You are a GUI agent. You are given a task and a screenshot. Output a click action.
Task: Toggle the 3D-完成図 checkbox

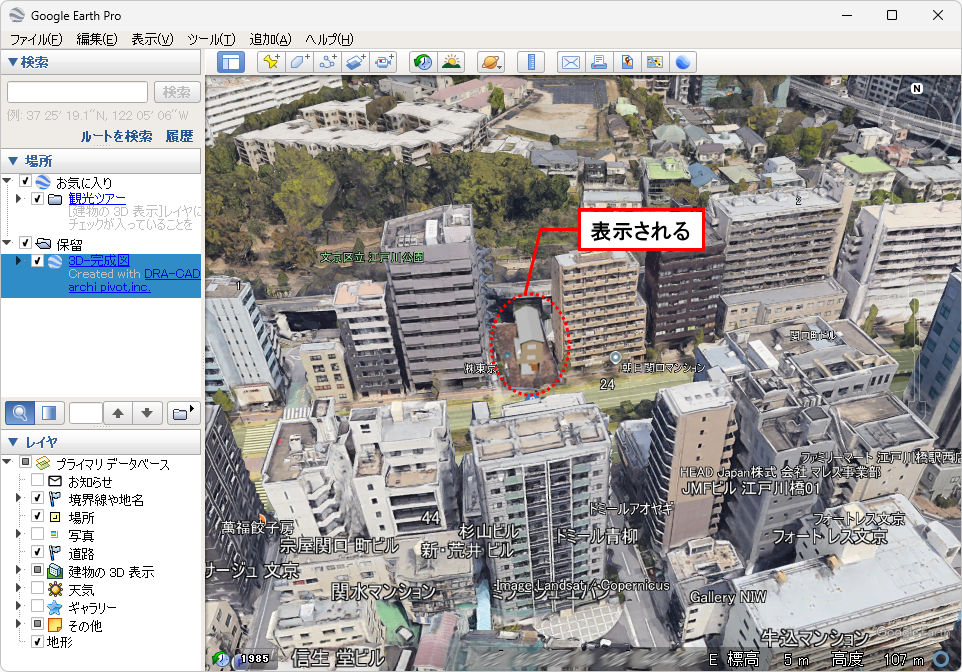click(x=37, y=261)
